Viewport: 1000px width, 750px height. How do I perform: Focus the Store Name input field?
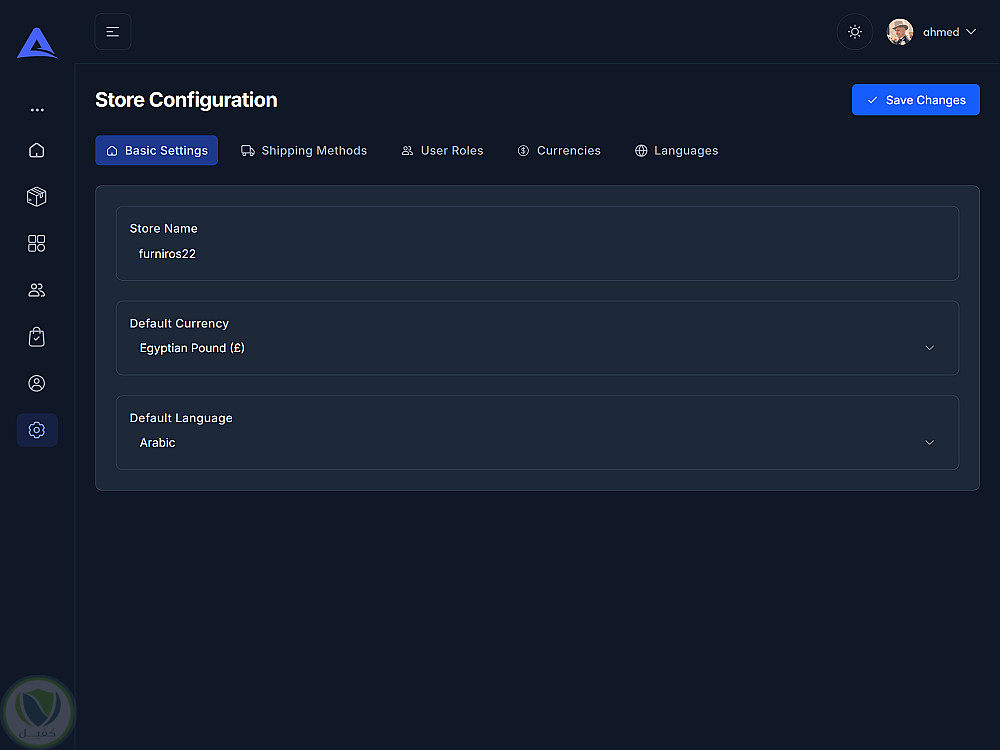click(x=537, y=254)
